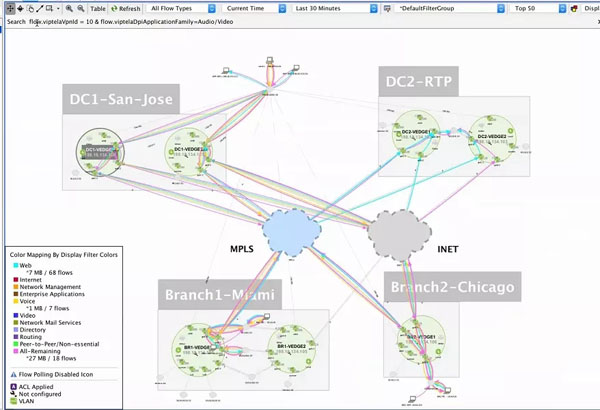Open the Last 30 Minutes dropdown

click(335, 8)
